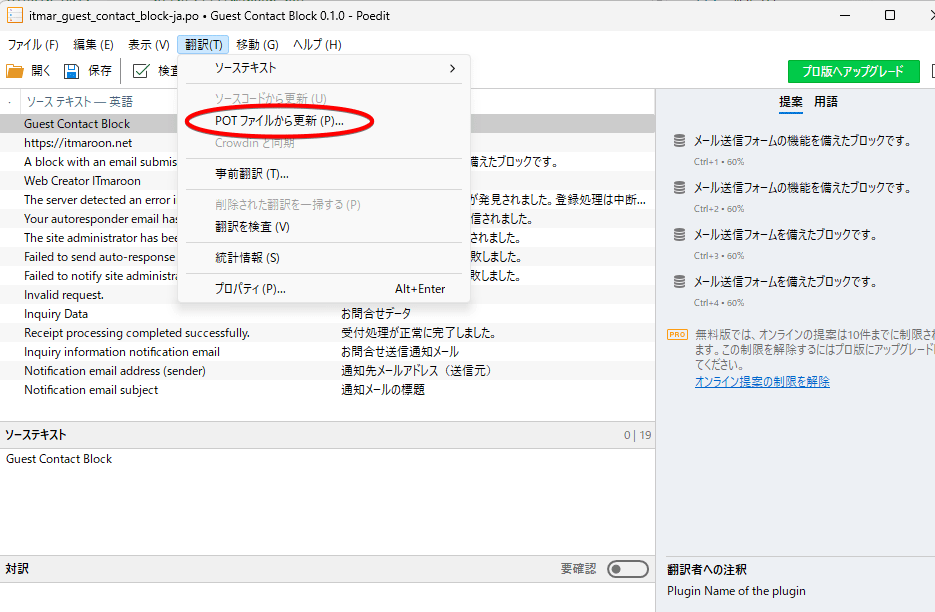Click the validate checkmark icon in toolbar
The width and height of the screenshot is (935, 612).
click(x=141, y=71)
